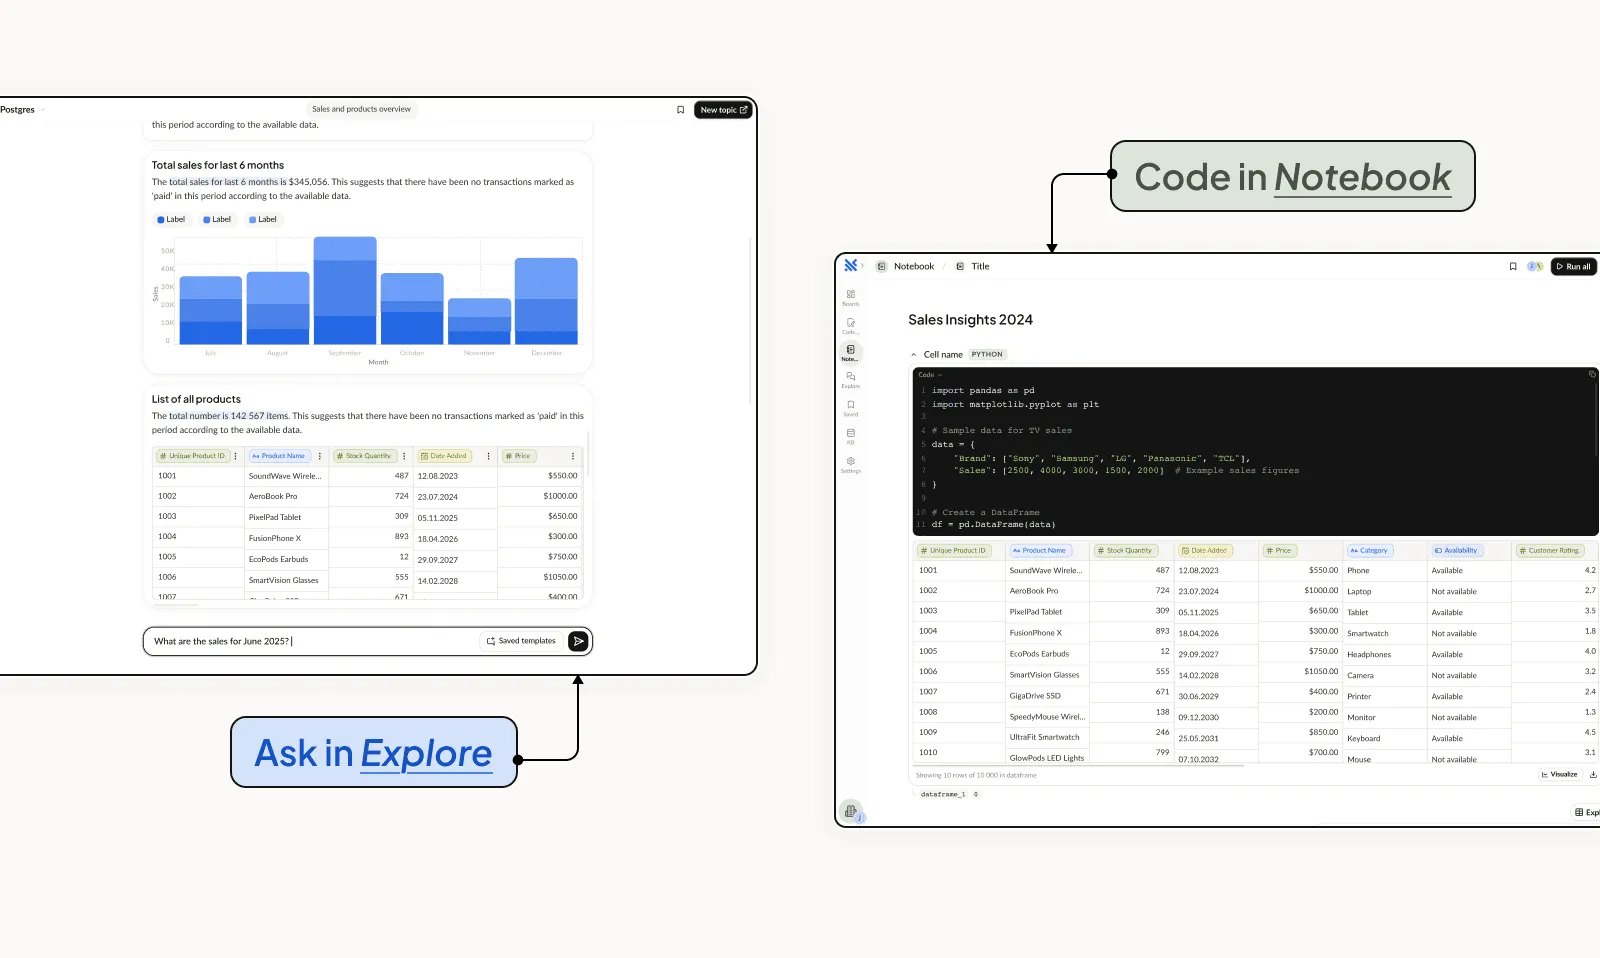Viewport: 1600px width, 958px height.
Task: Open Saved templates in the question box
Action: pyautogui.click(x=521, y=641)
